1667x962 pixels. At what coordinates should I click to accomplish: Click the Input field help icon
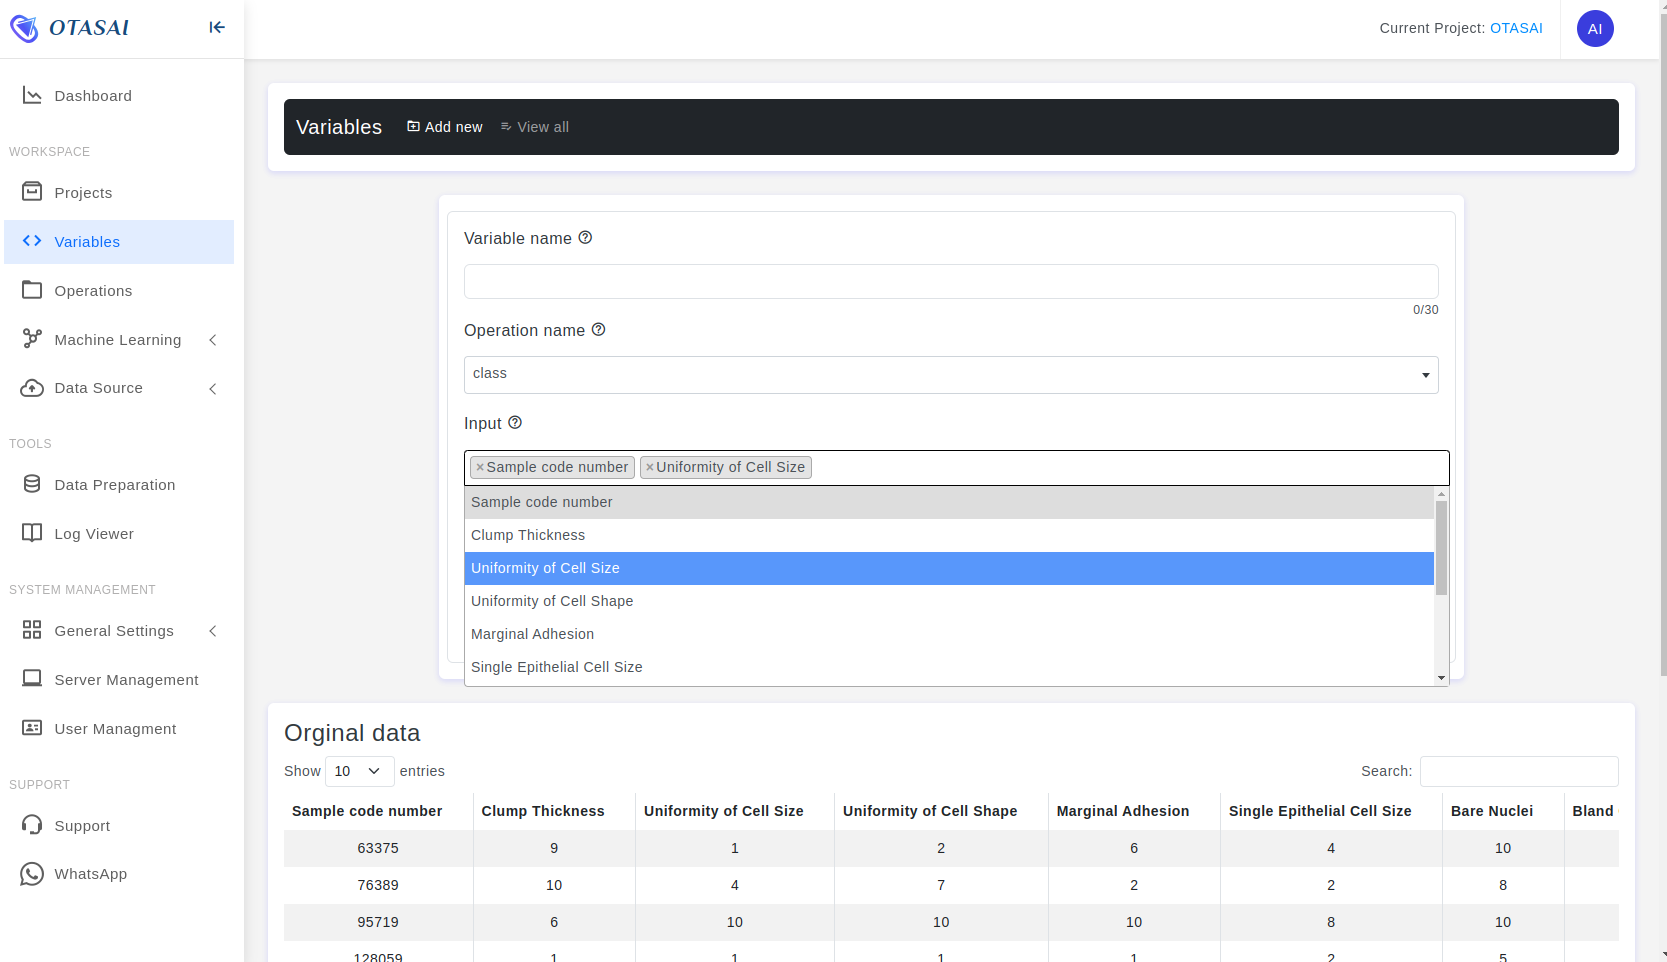tap(515, 423)
